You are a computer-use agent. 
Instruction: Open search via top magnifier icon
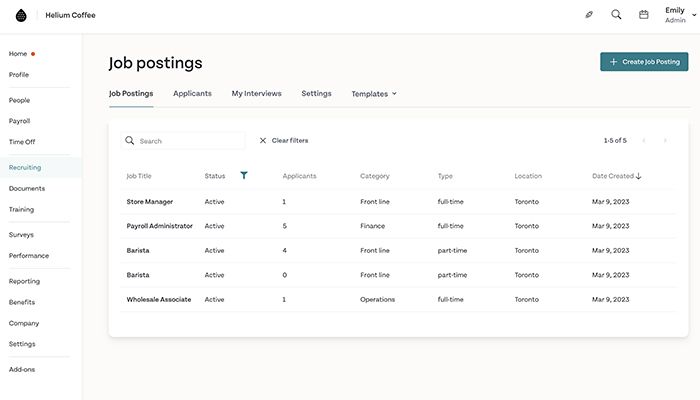[x=616, y=15]
